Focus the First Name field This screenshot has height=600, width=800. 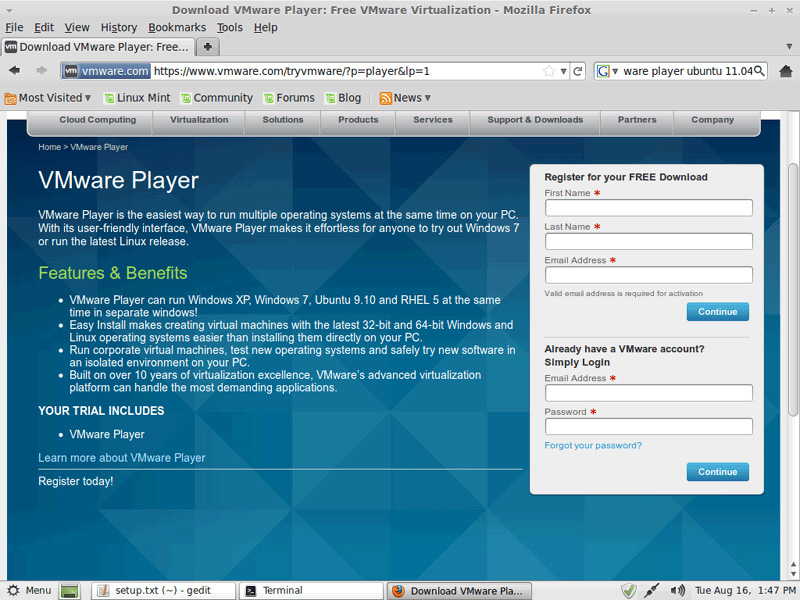tap(648, 208)
